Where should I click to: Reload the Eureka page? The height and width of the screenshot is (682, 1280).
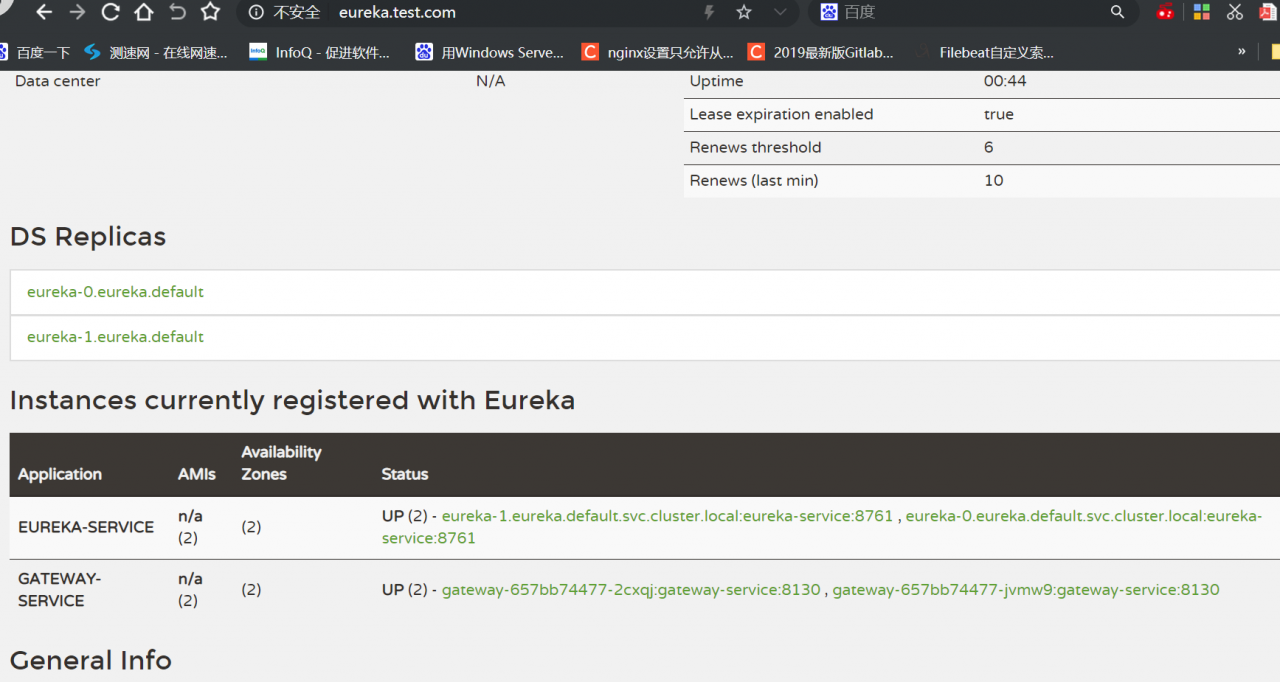pos(110,12)
